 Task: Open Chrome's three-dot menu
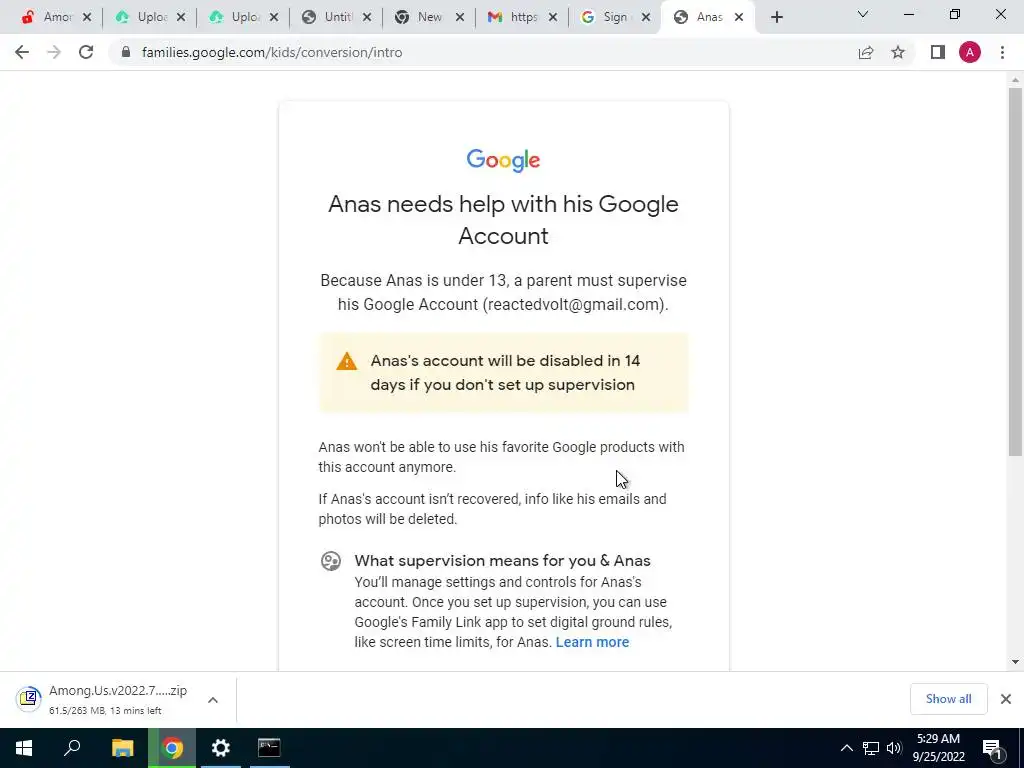click(x=1002, y=52)
